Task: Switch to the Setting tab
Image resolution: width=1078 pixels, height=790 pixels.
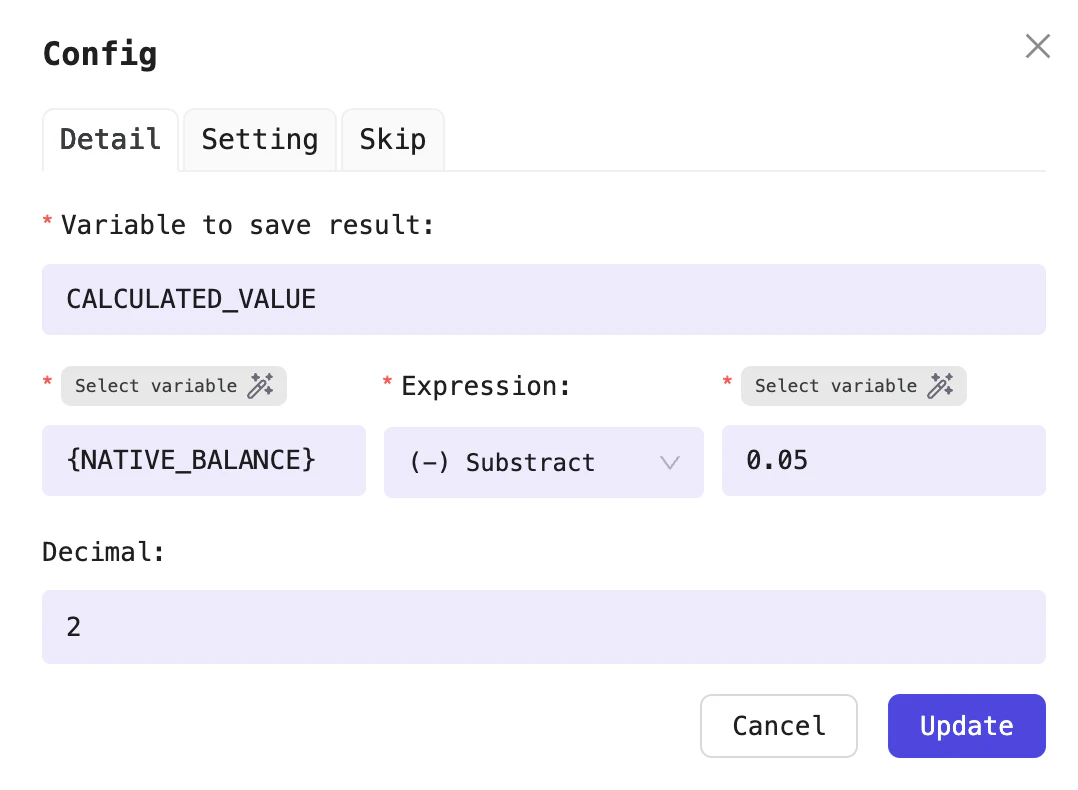Action: pyautogui.click(x=259, y=139)
